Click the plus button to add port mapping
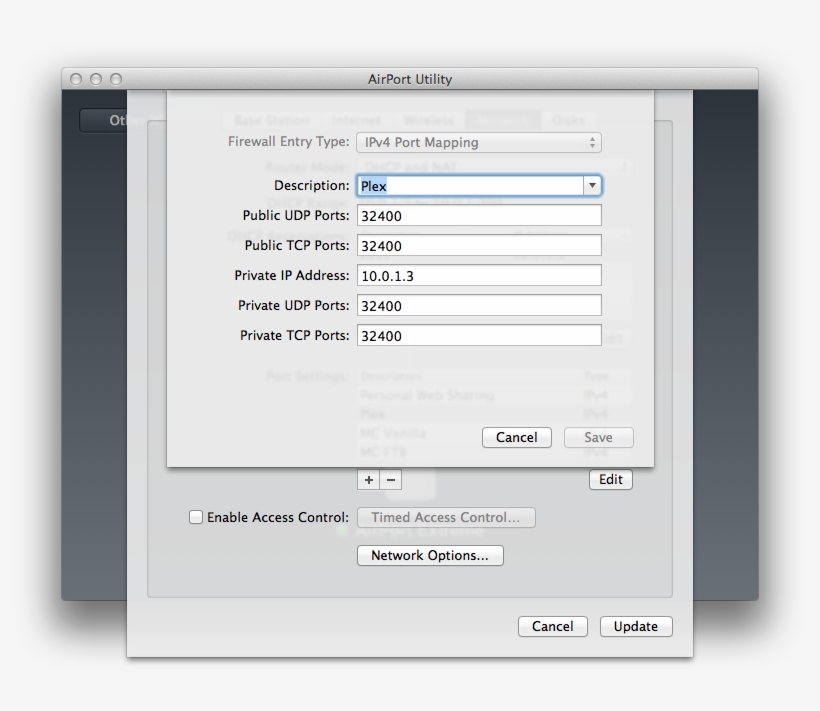This screenshot has width=820, height=711. point(369,480)
